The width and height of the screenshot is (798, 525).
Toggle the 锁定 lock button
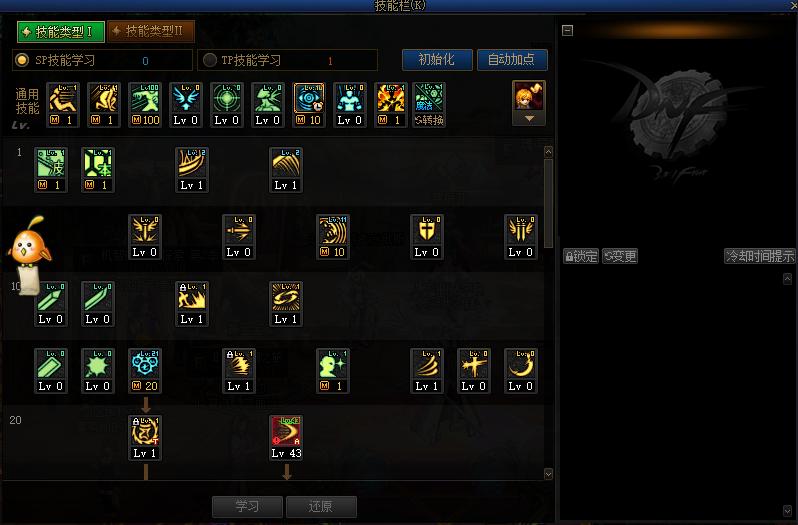[581, 256]
